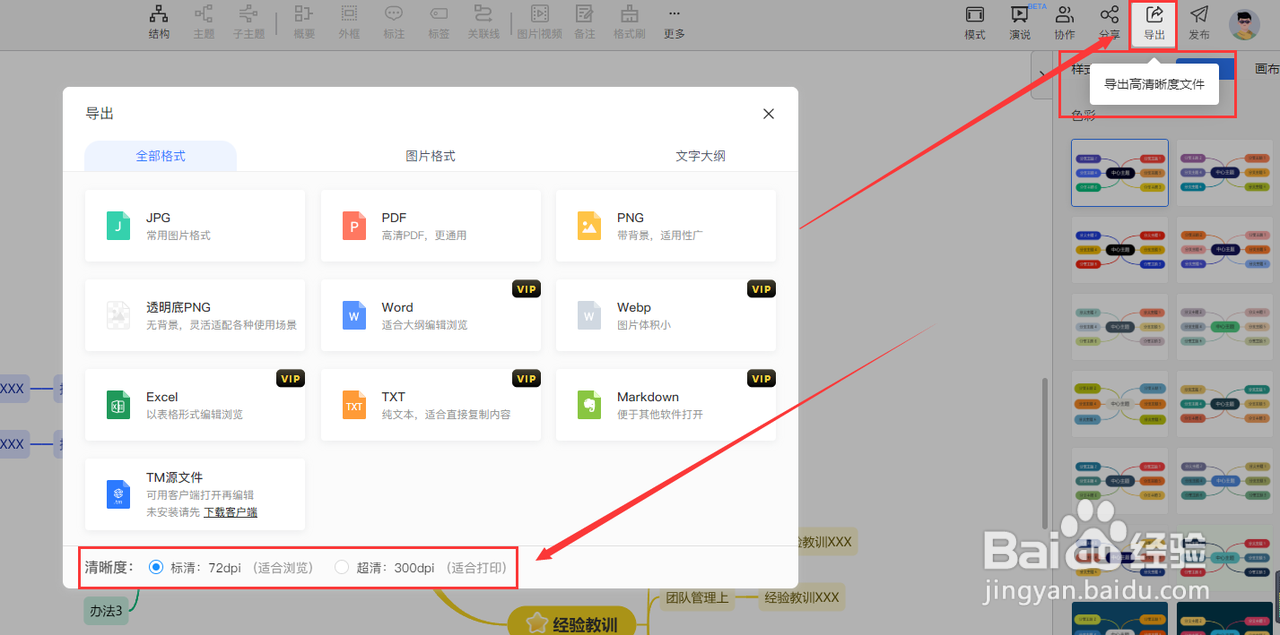
Task: Select 超清 300dpi clarity radio button
Action: click(x=342, y=567)
